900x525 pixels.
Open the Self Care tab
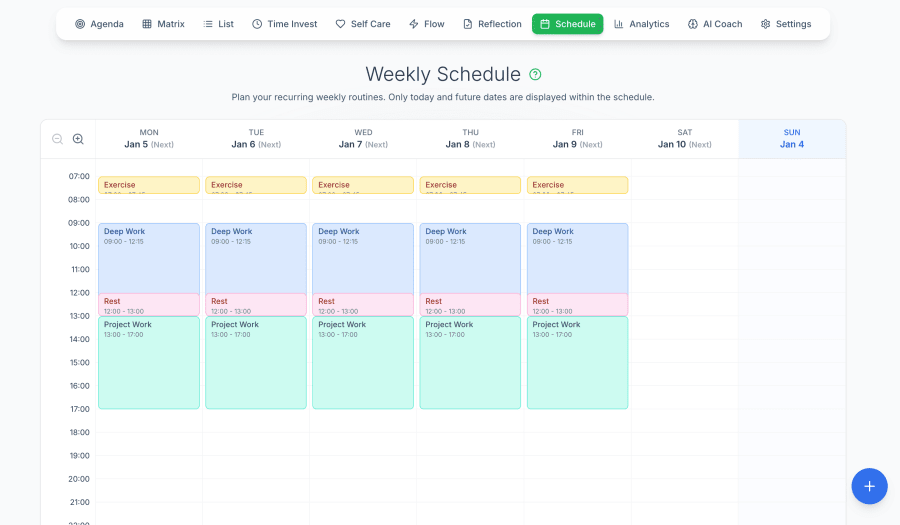pyautogui.click(x=363, y=24)
